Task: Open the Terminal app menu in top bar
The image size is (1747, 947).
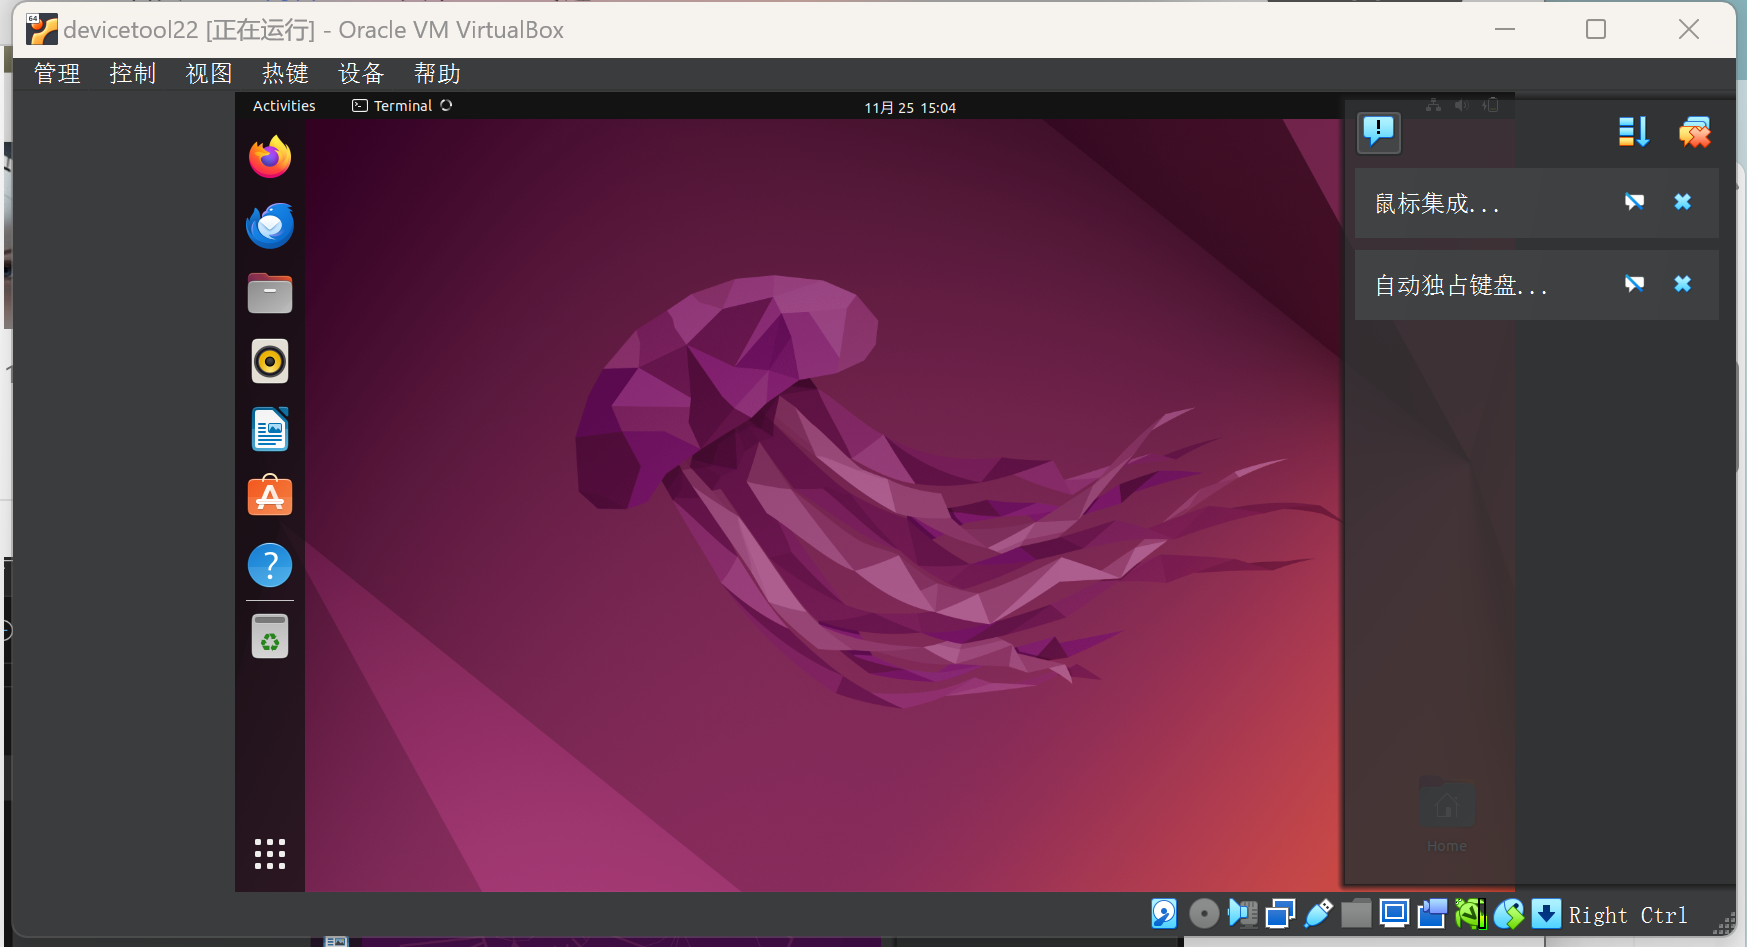Action: (402, 106)
